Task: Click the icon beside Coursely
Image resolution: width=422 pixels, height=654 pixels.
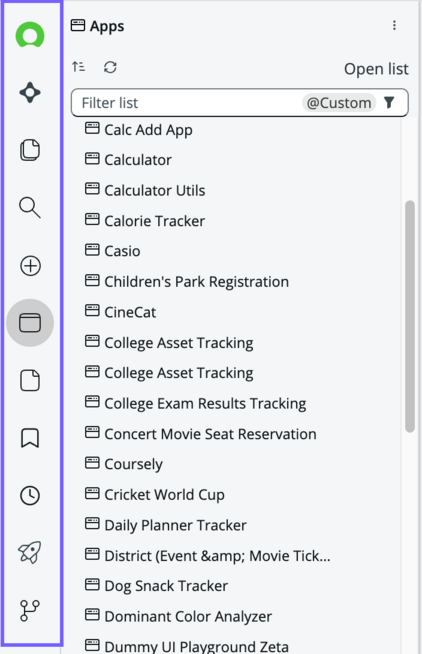Action: (92, 463)
